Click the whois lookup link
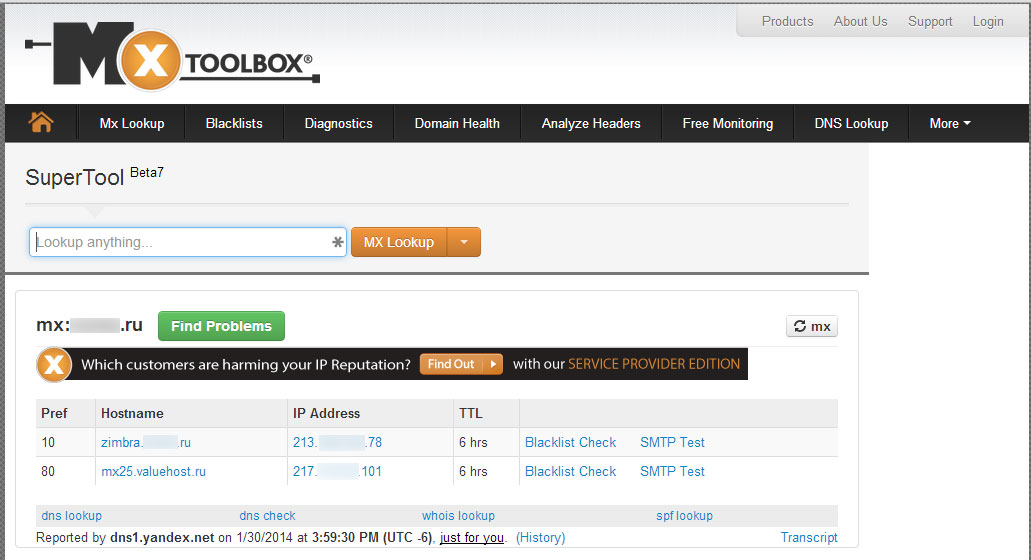 tap(458, 516)
